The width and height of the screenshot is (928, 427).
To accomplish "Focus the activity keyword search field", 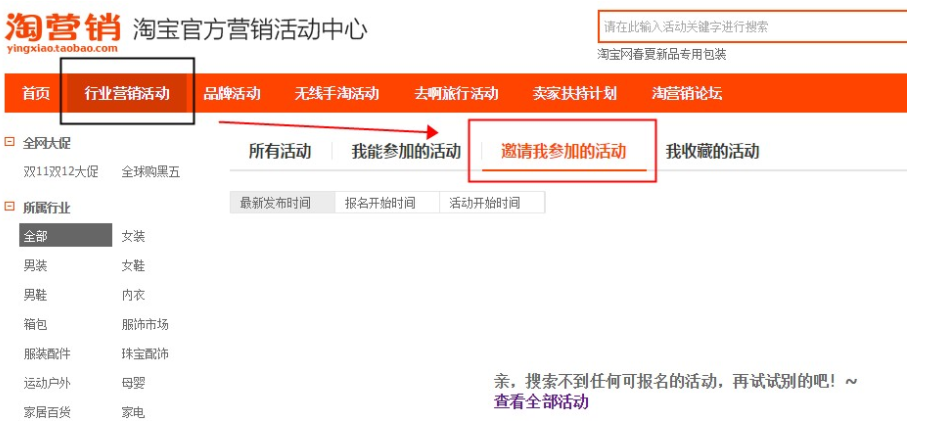I will [x=752, y=27].
